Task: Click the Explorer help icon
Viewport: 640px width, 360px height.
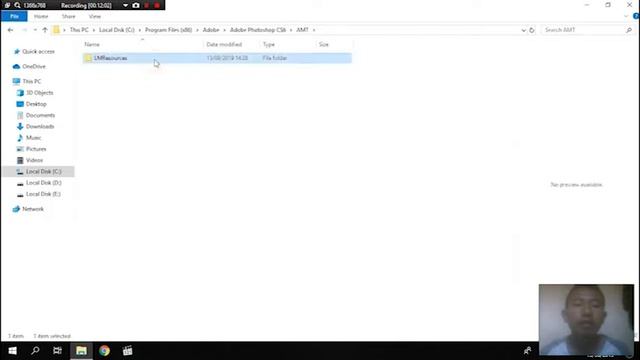Action: coord(636,16)
